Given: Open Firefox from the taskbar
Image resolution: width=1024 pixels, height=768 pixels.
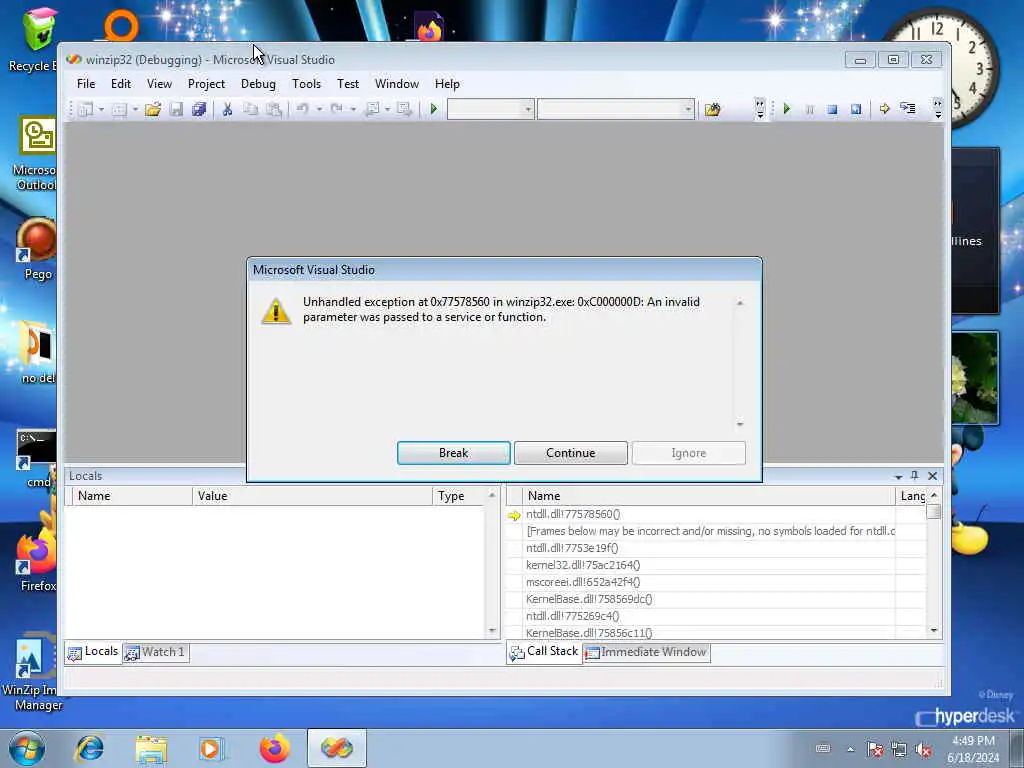Looking at the screenshot, I should pyautogui.click(x=275, y=748).
